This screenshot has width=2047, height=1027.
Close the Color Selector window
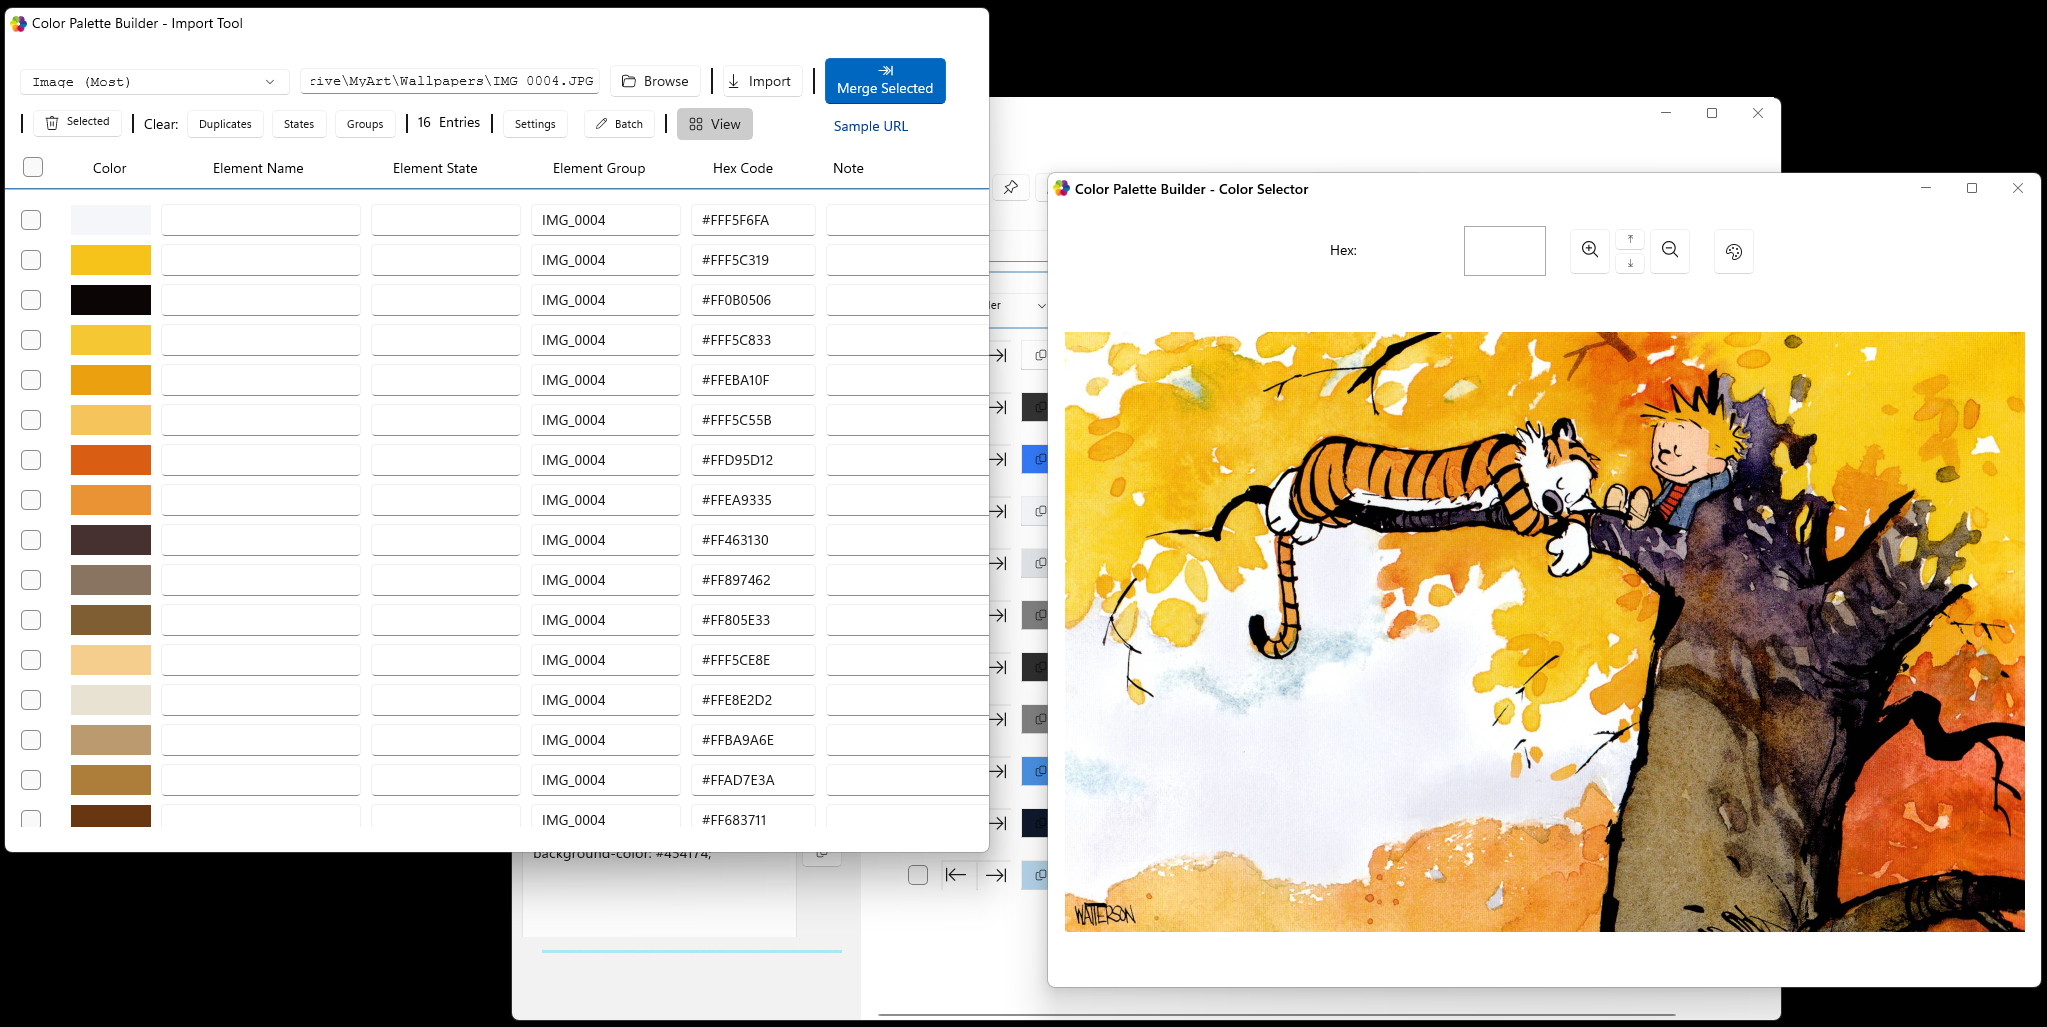pos(2018,188)
